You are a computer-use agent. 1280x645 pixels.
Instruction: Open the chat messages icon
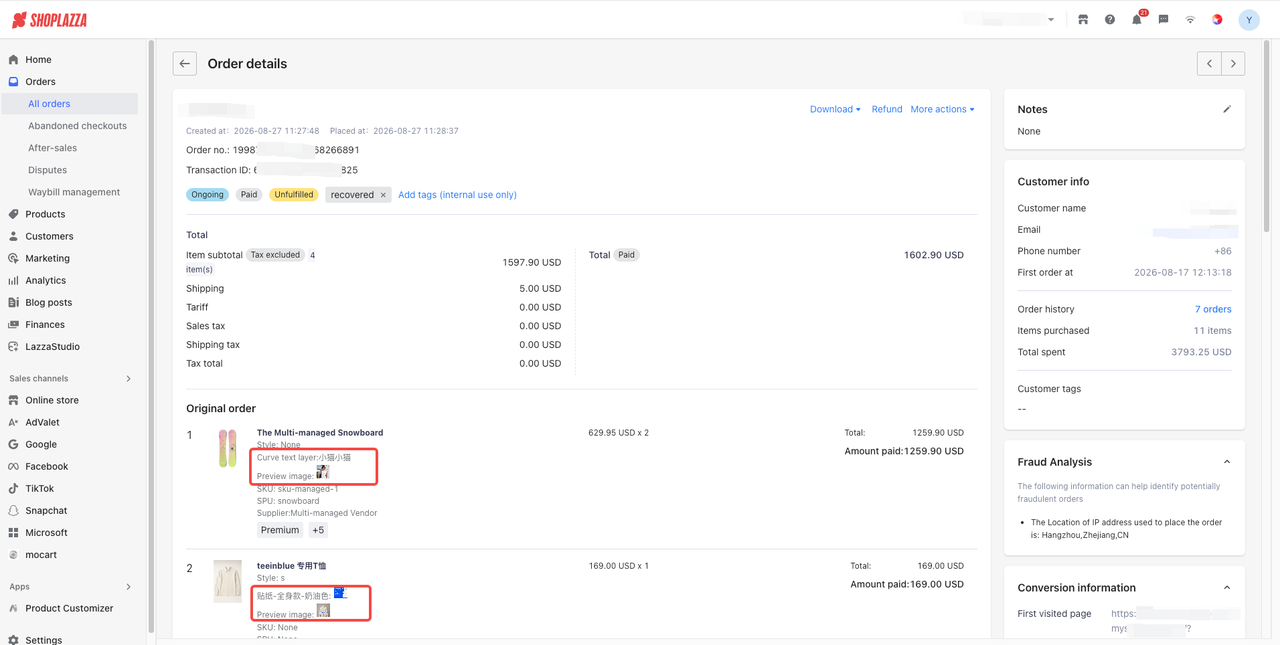1163,19
